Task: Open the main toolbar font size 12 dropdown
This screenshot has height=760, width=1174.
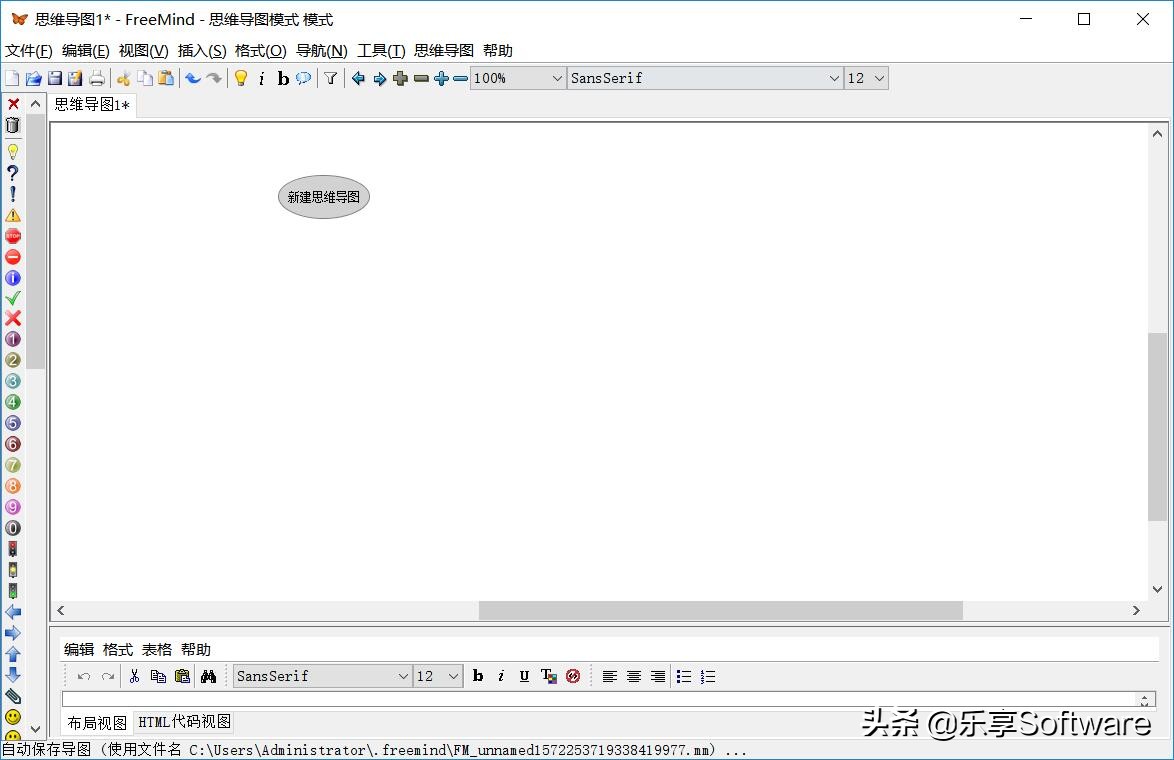Action: (866, 79)
